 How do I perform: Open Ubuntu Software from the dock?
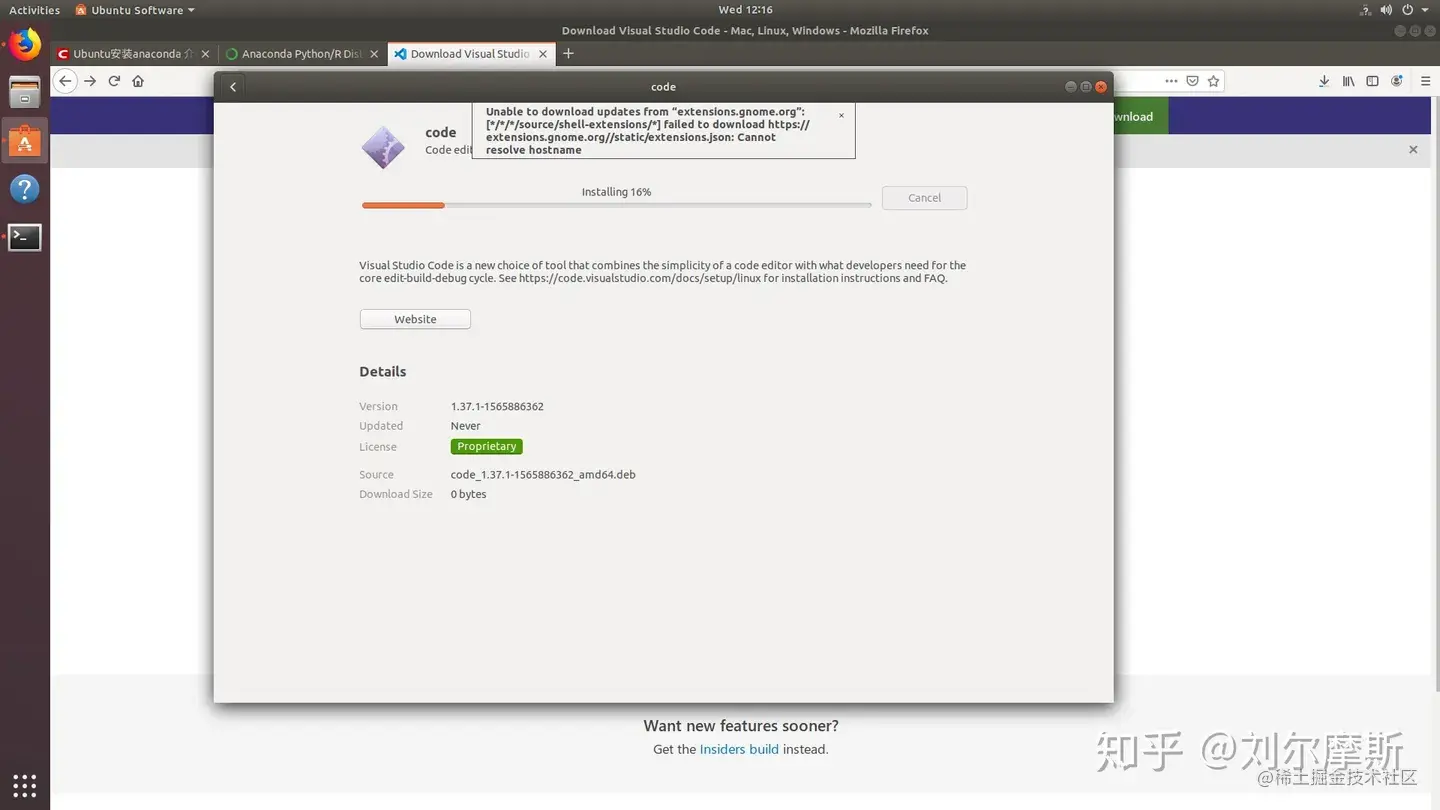pyautogui.click(x=25, y=141)
